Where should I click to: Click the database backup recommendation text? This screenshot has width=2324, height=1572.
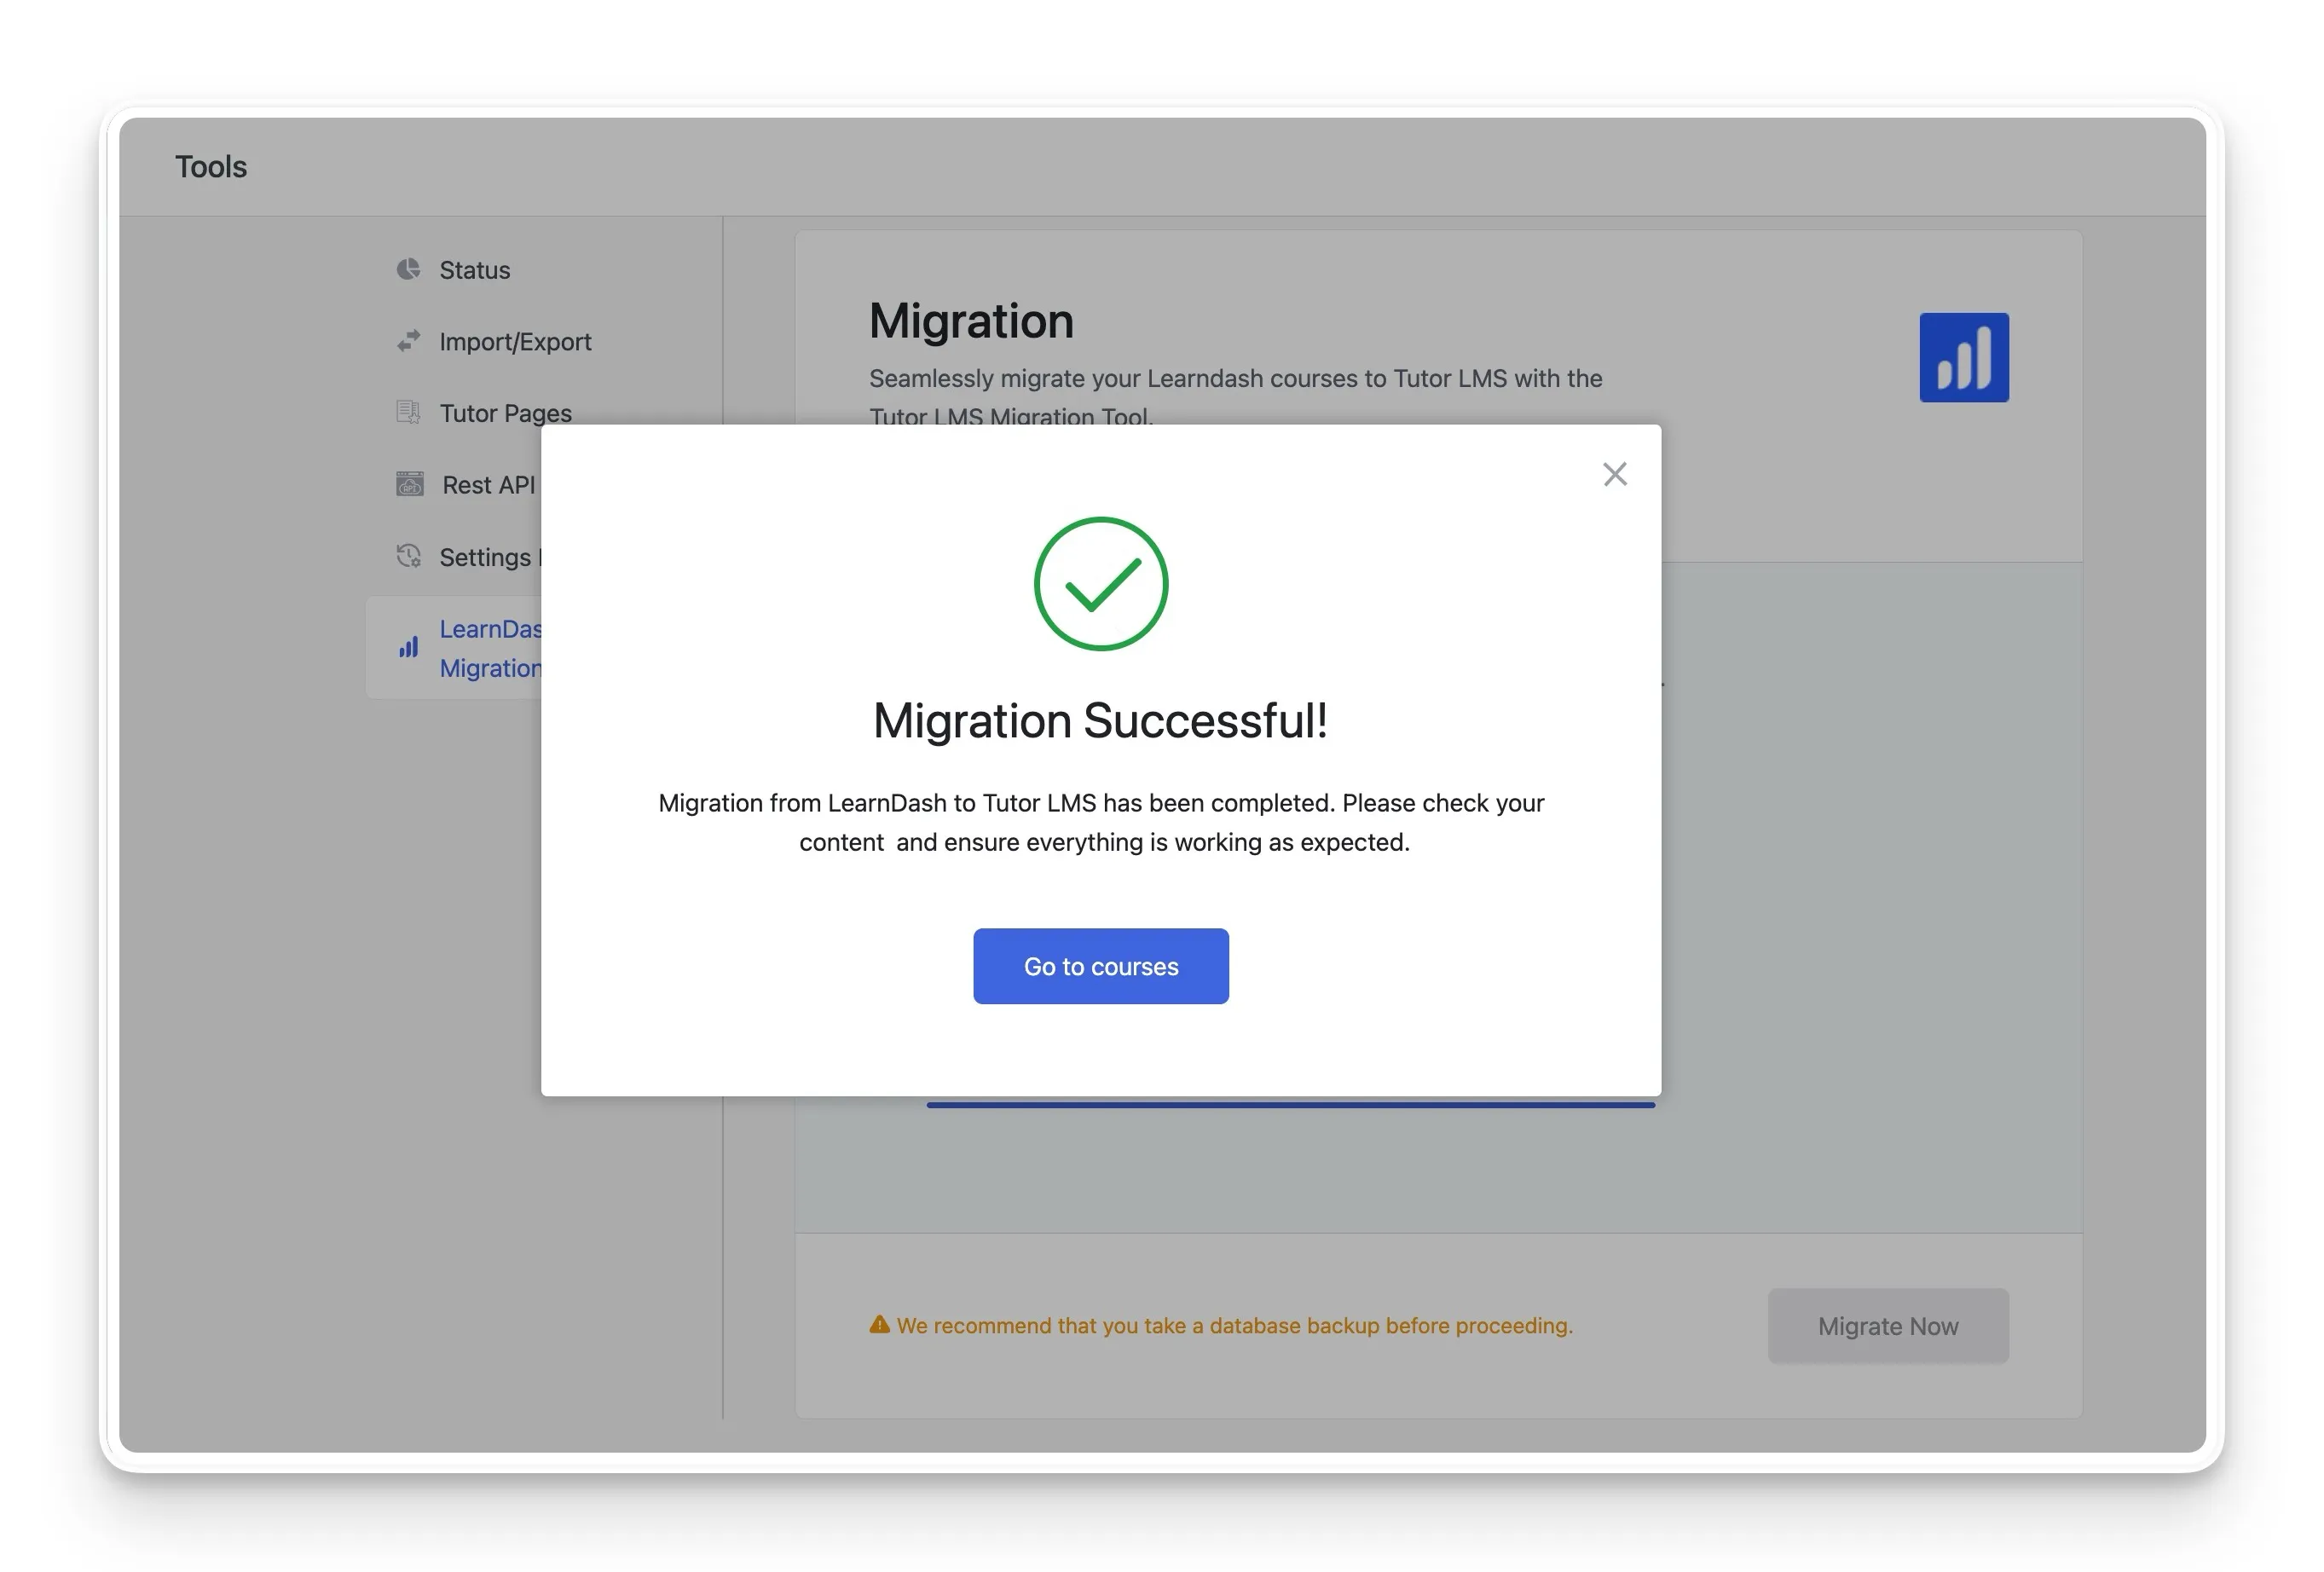(1234, 1326)
